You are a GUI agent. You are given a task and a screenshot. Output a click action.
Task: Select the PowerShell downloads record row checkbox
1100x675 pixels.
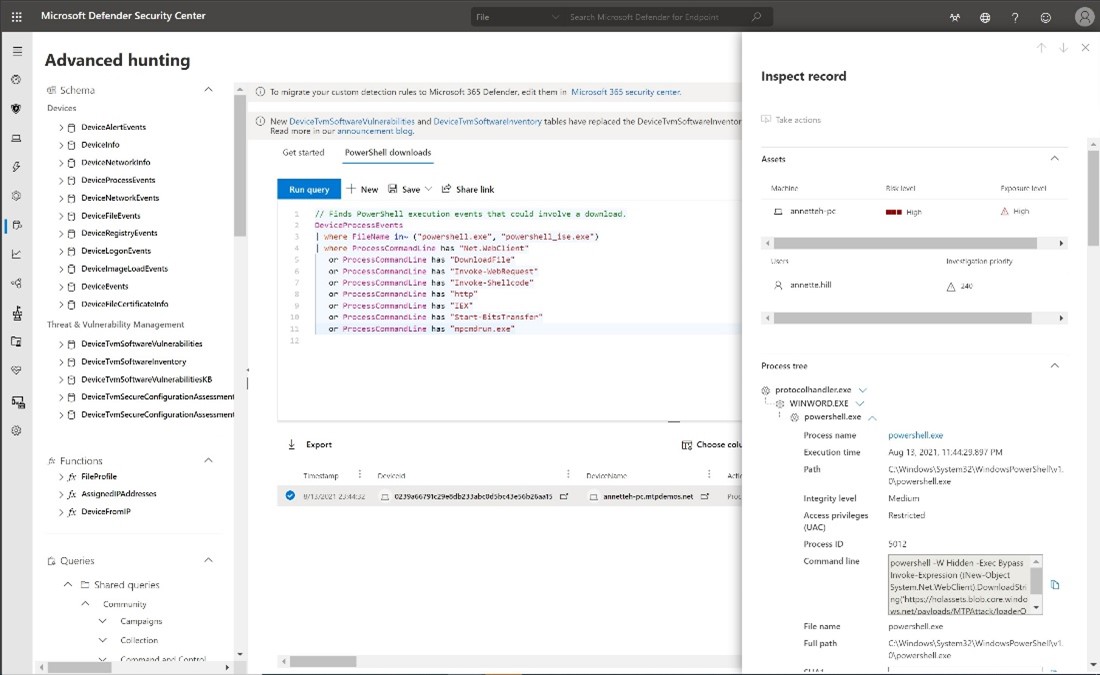[x=289, y=493]
